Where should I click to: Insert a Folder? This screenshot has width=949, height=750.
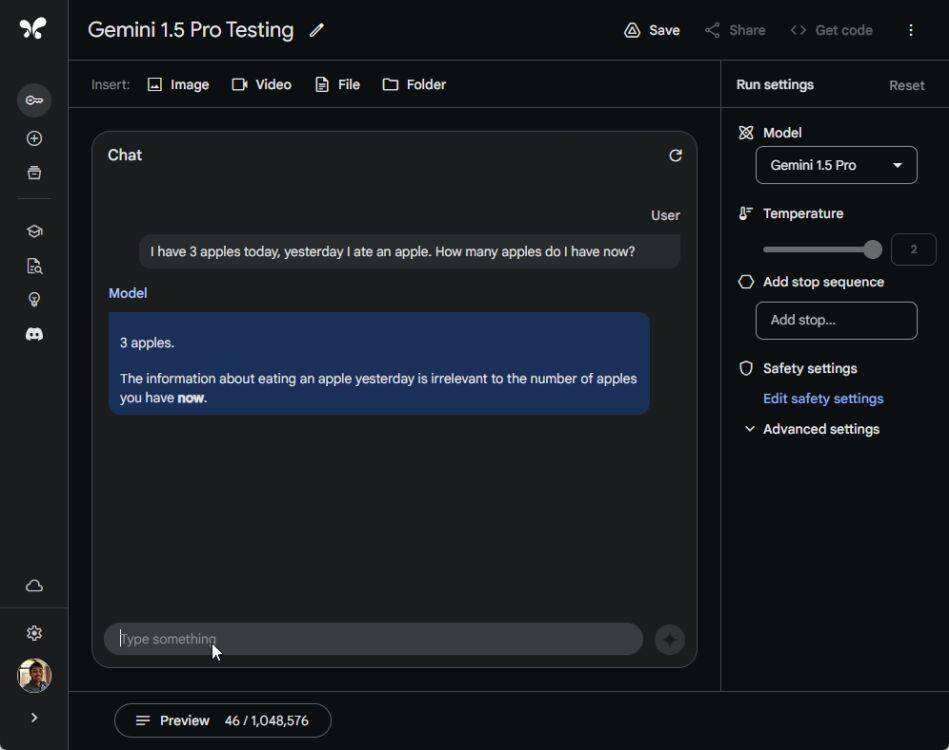point(415,85)
